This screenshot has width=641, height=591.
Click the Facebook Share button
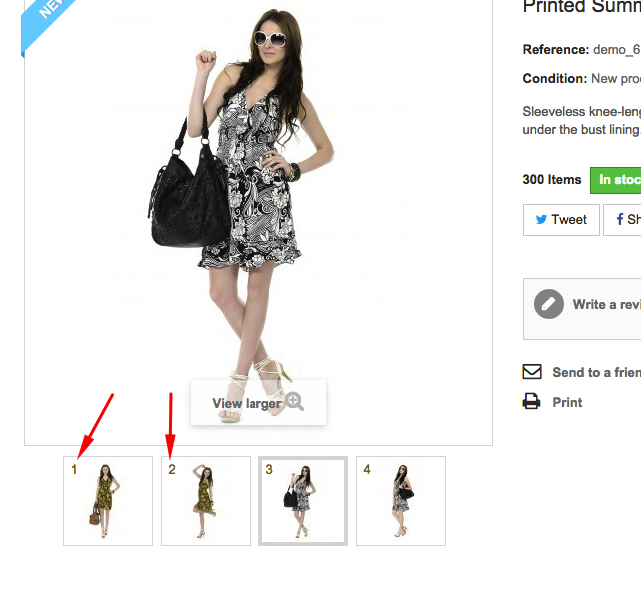tap(622, 220)
